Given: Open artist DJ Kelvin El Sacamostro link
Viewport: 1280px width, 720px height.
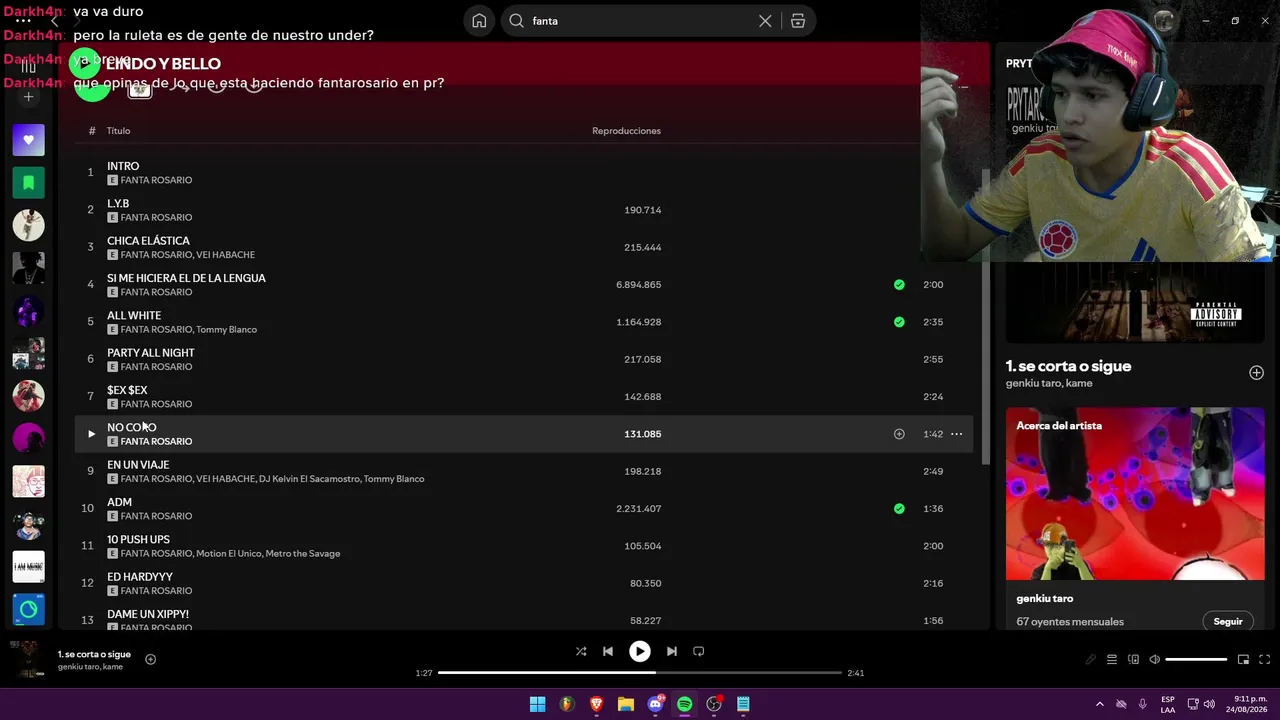Looking at the screenshot, I should 309,479.
